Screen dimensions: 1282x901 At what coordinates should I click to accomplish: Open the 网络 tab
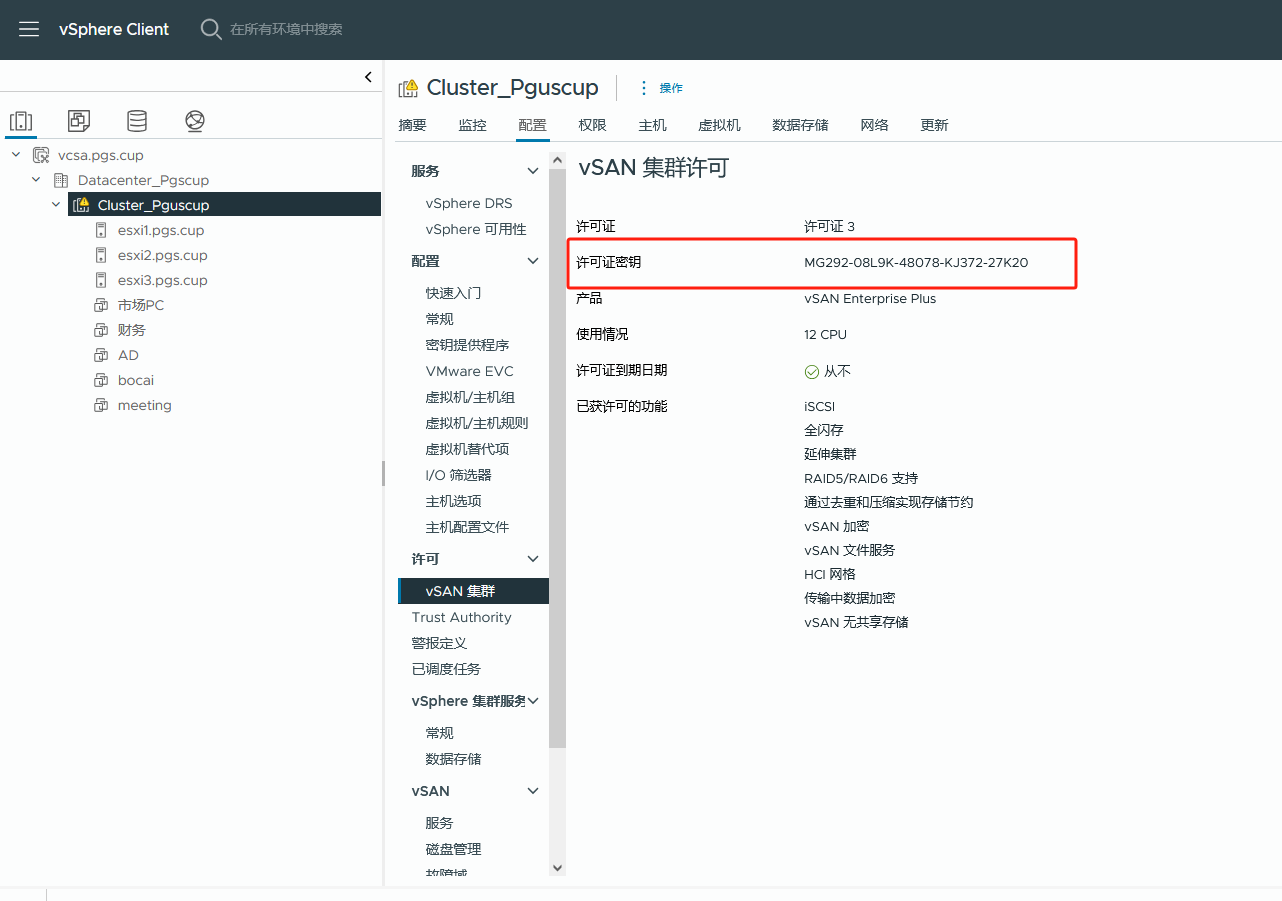(874, 125)
